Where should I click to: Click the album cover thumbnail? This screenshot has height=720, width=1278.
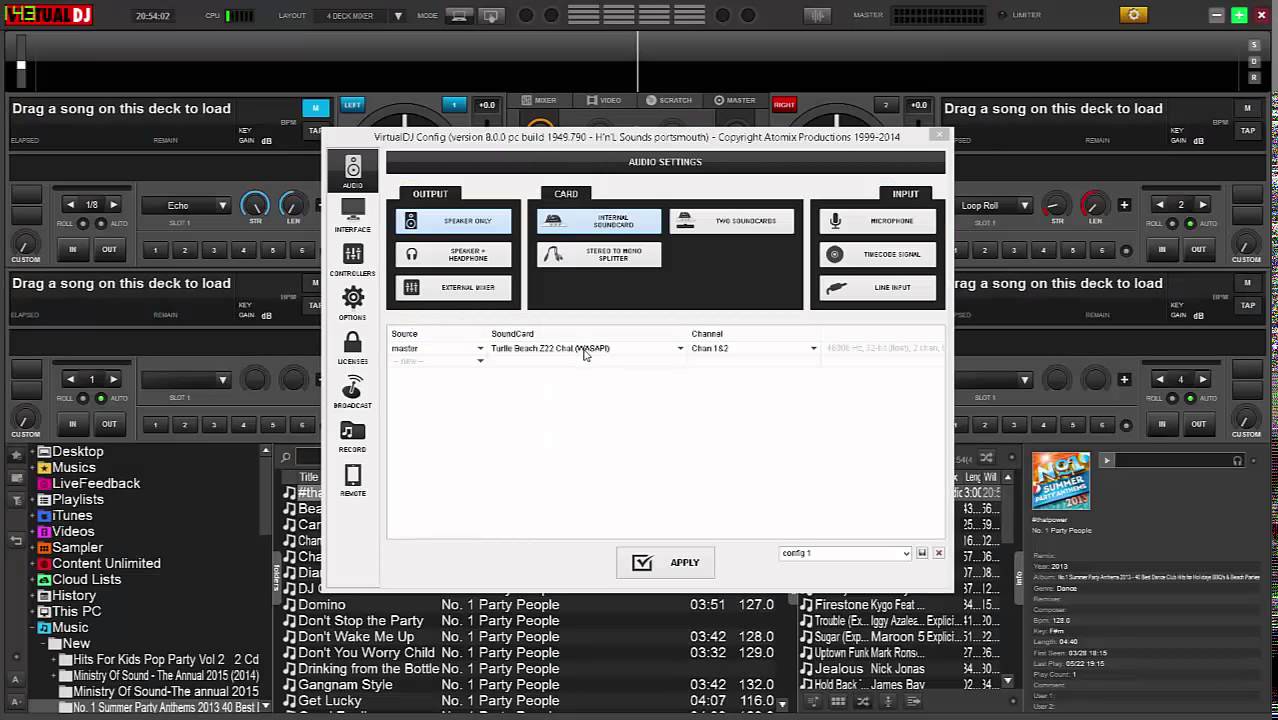(1061, 482)
